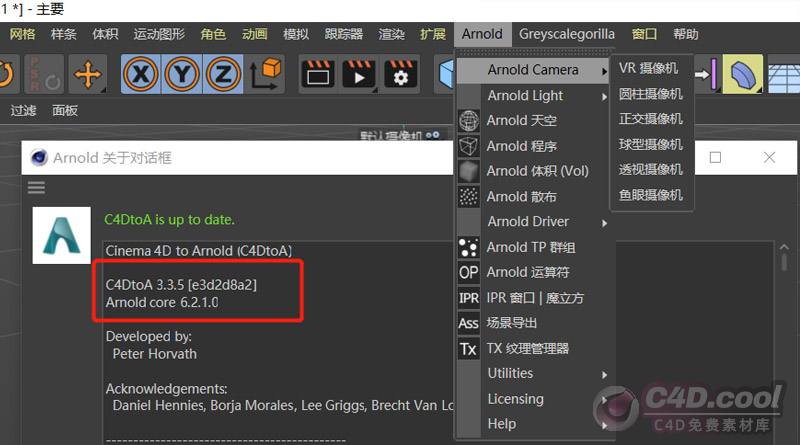The width and height of the screenshot is (800, 445).
Task: Open the 渲染 menu
Action: [391, 34]
